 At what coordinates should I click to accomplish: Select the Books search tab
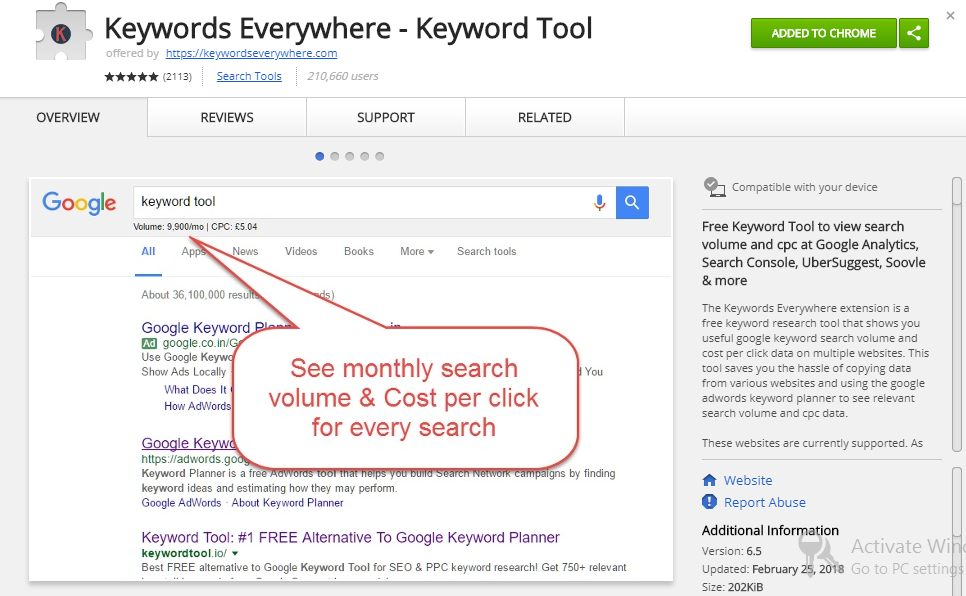(359, 251)
